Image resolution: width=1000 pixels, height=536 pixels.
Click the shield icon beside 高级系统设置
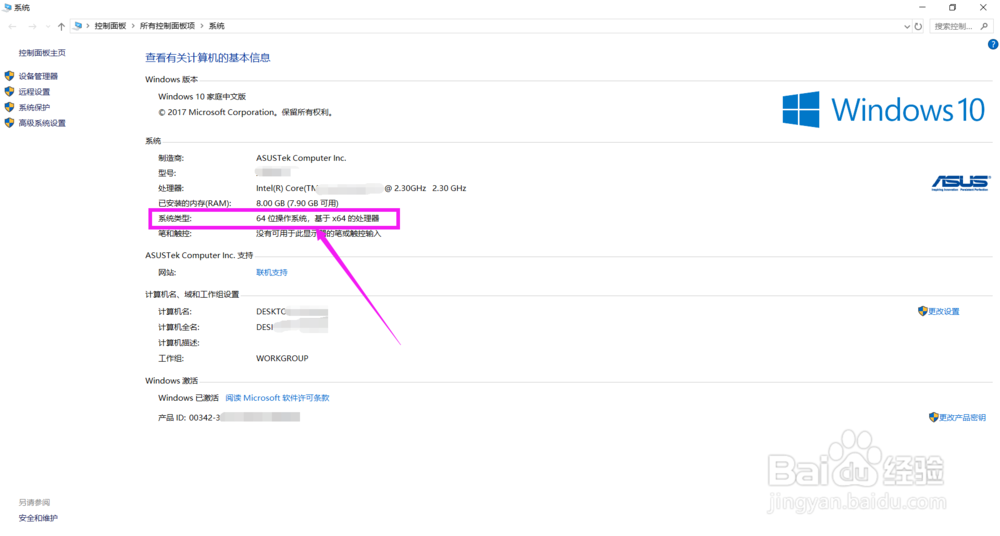tap(10, 123)
